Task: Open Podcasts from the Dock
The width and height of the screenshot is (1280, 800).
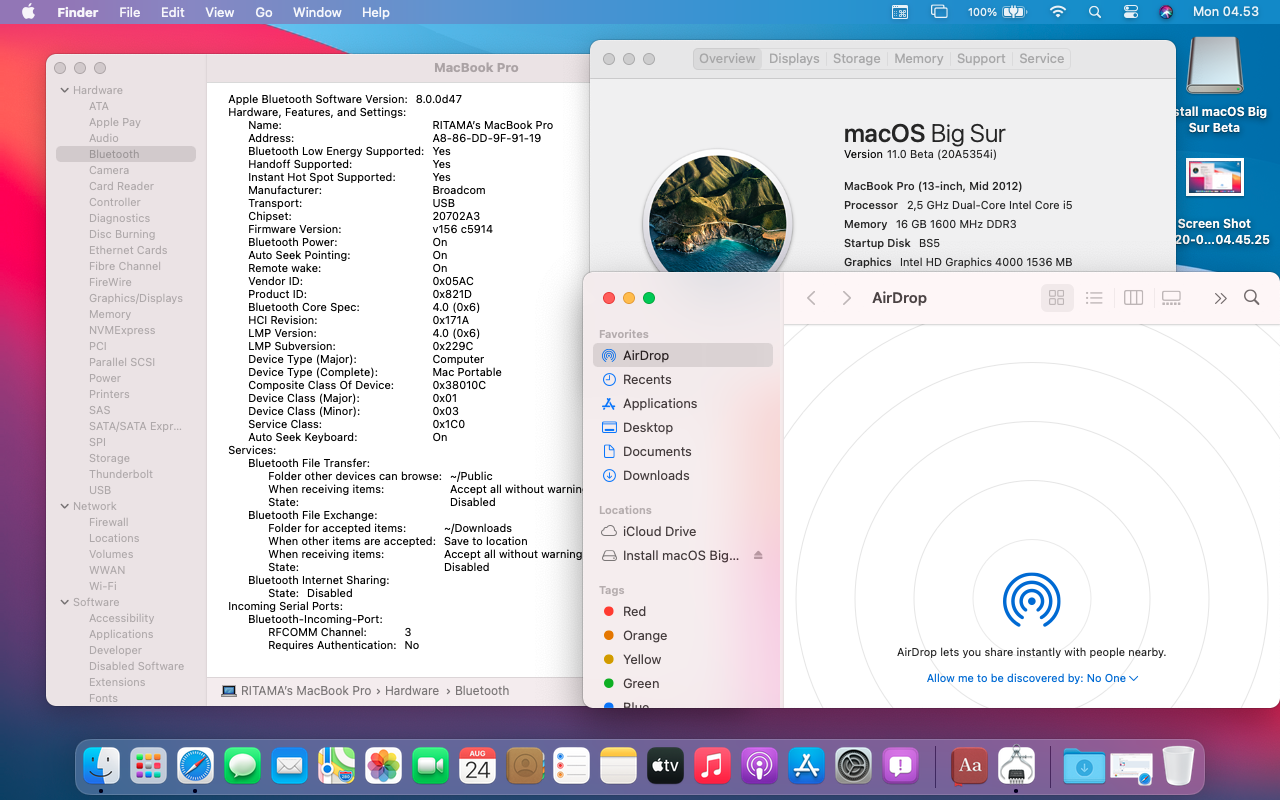Action: pyautogui.click(x=759, y=766)
